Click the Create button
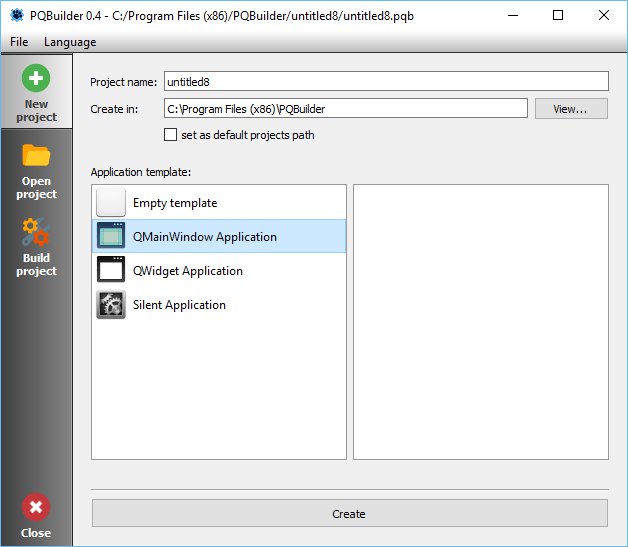Image resolution: width=628 pixels, height=547 pixels. coord(349,513)
